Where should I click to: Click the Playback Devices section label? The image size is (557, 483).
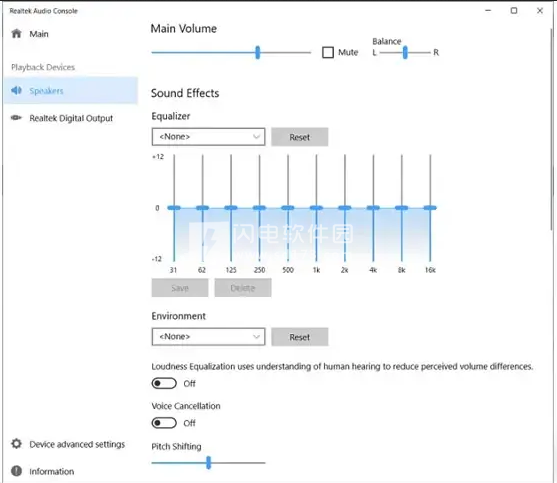click(43, 67)
